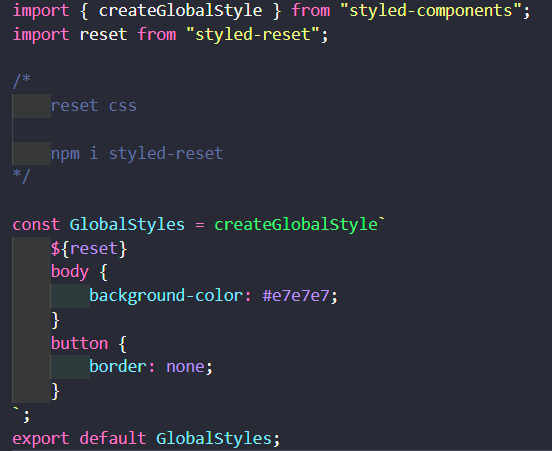Click the reset identifier in second import
Image resolution: width=552 pixels, height=451 pixels.
pos(103,35)
